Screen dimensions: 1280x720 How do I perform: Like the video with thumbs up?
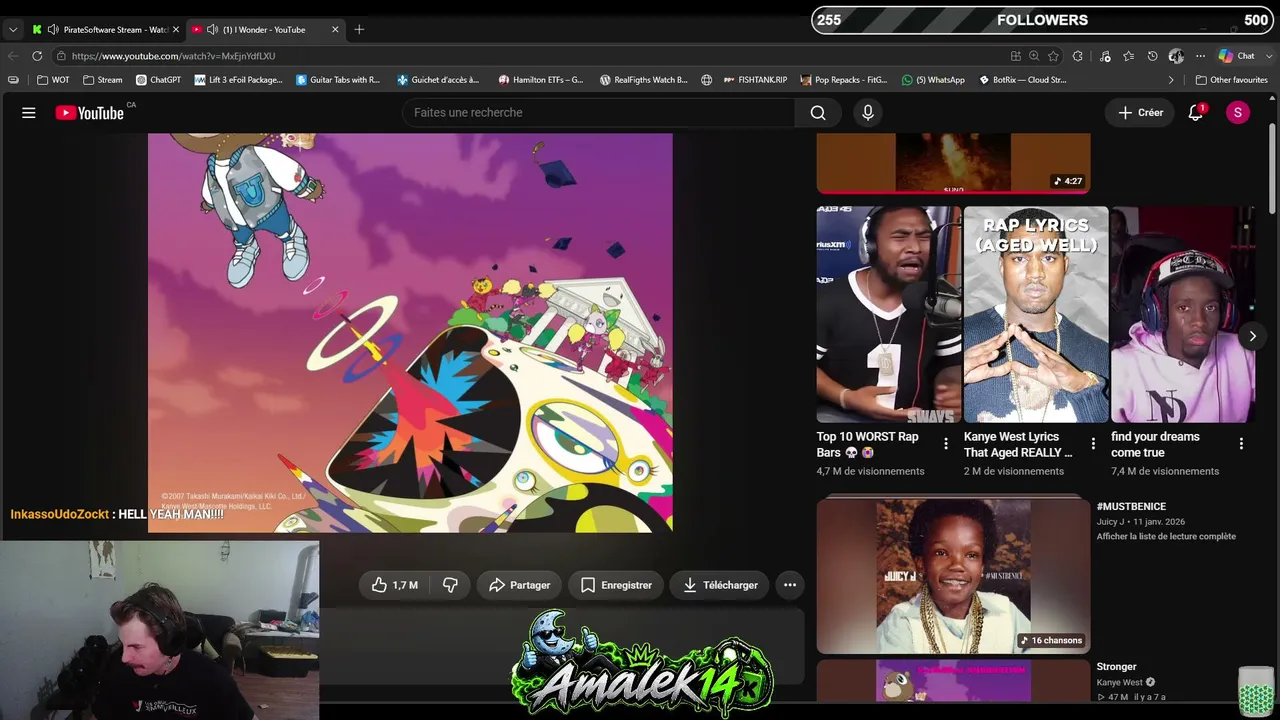coord(395,585)
